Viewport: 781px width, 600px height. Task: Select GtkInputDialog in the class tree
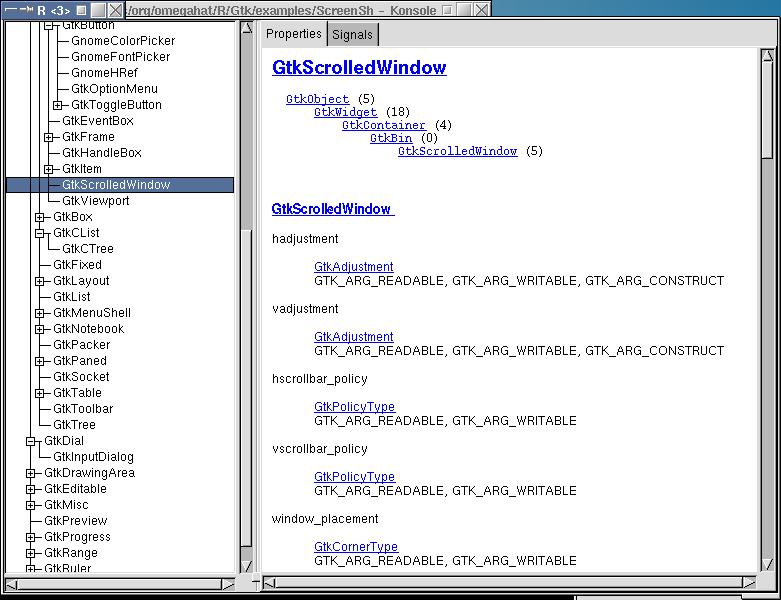pyautogui.click(x=93, y=457)
